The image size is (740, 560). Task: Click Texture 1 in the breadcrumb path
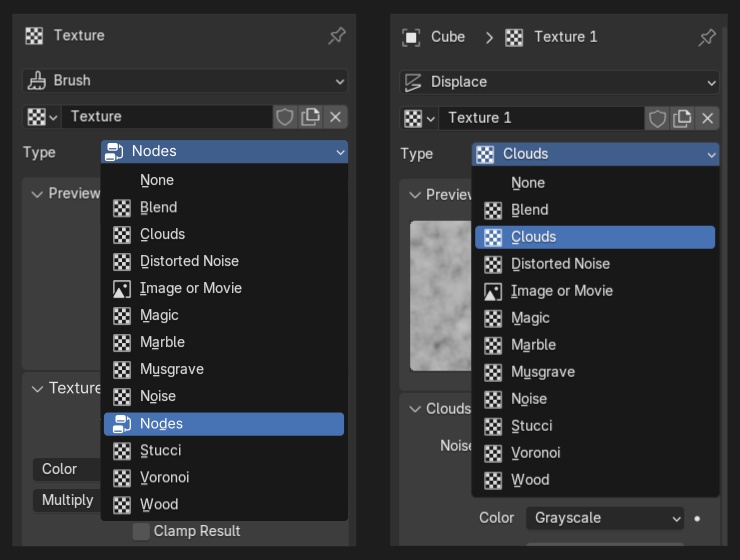(x=565, y=37)
